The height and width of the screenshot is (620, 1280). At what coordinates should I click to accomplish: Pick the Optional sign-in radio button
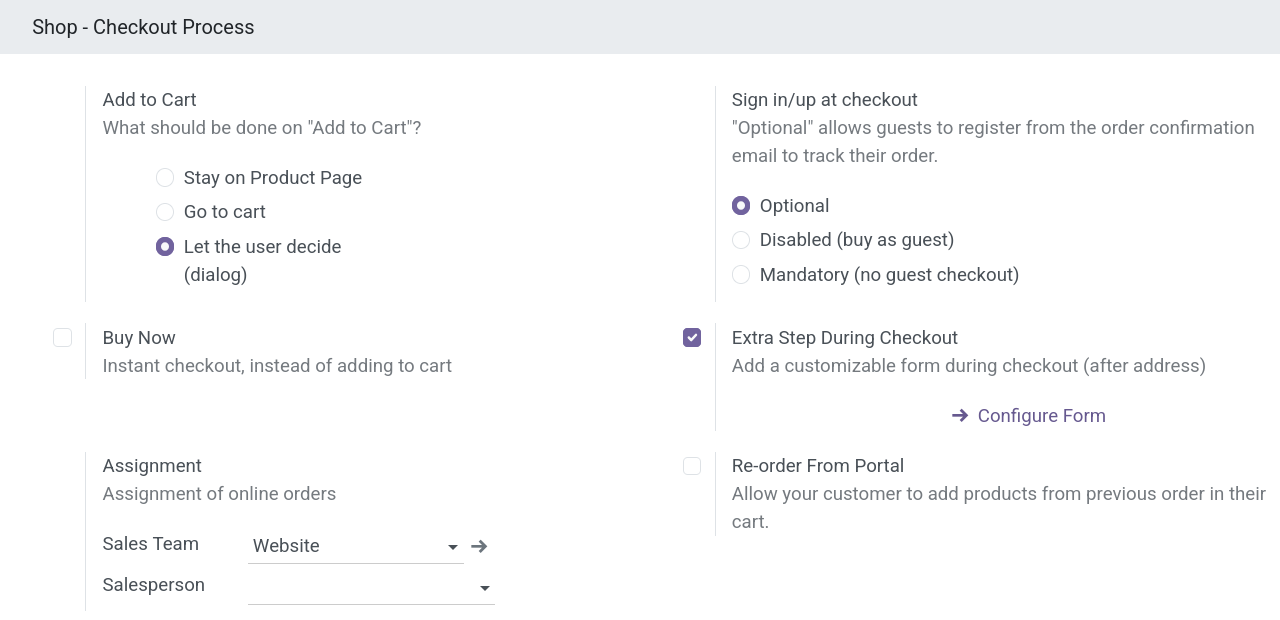(741, 206)
